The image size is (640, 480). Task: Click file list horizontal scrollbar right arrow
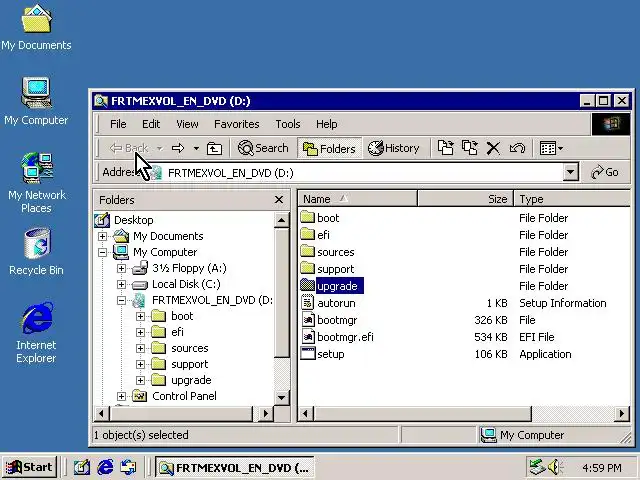(x=622, y=414)
